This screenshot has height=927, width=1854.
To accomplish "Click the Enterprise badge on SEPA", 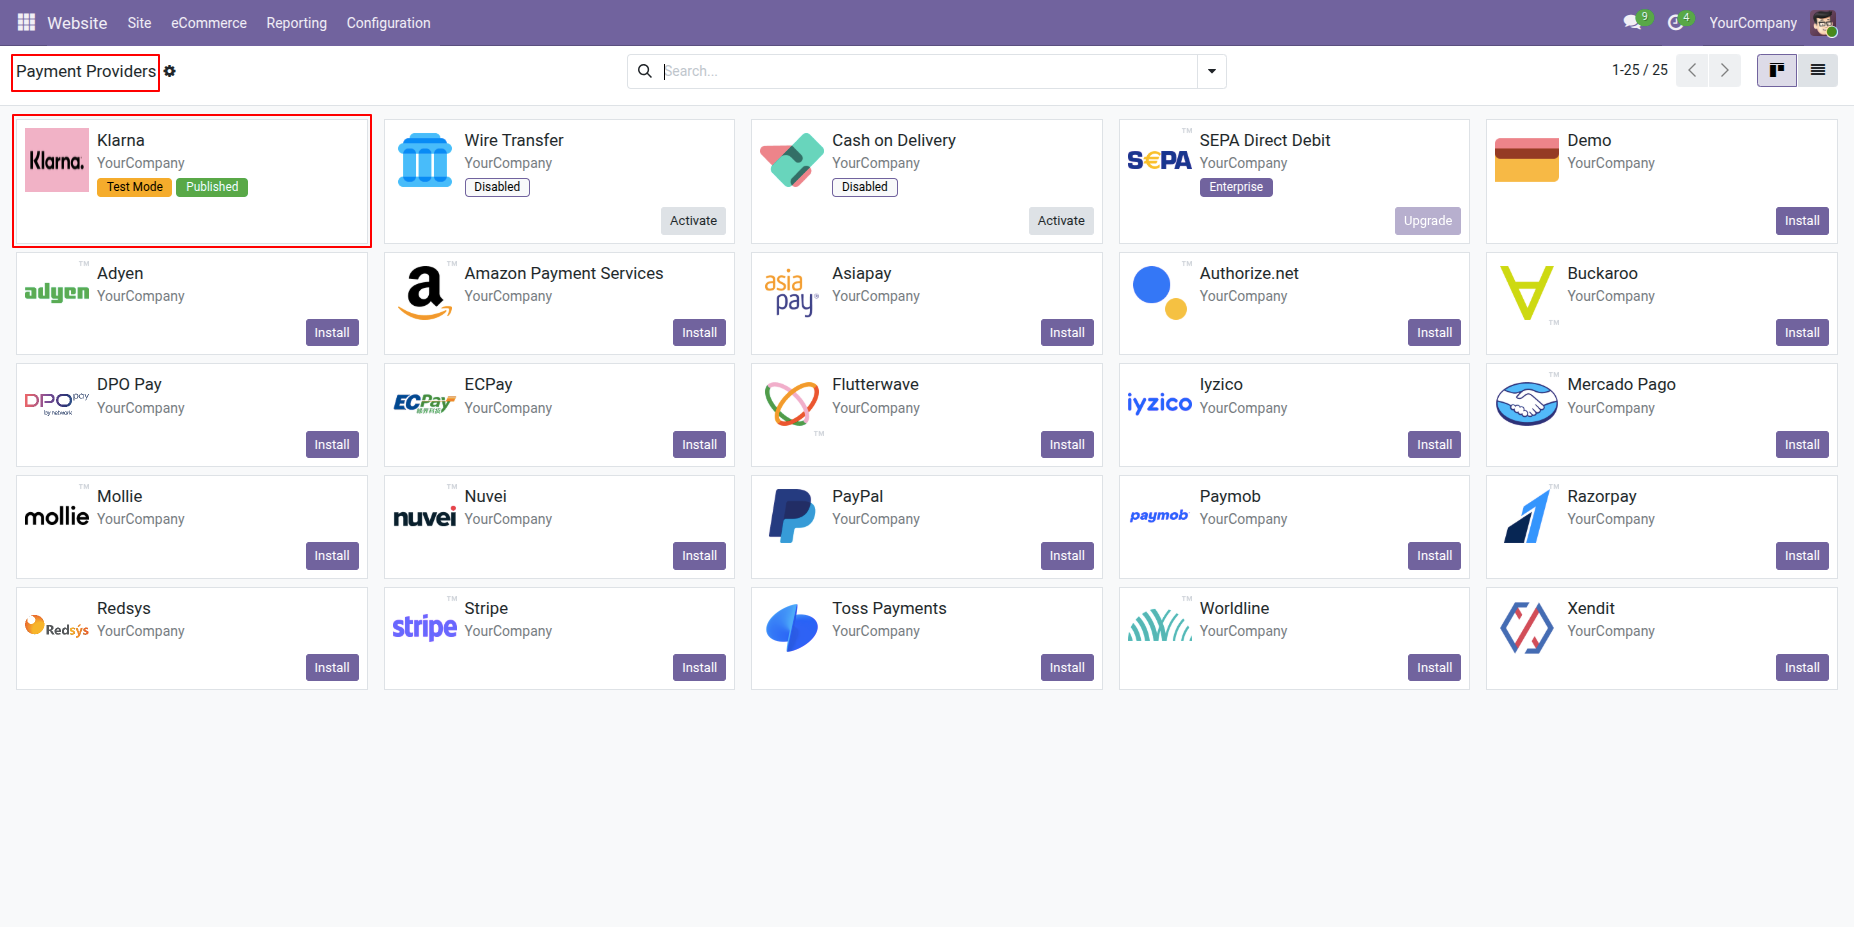I will point(1236,187).
